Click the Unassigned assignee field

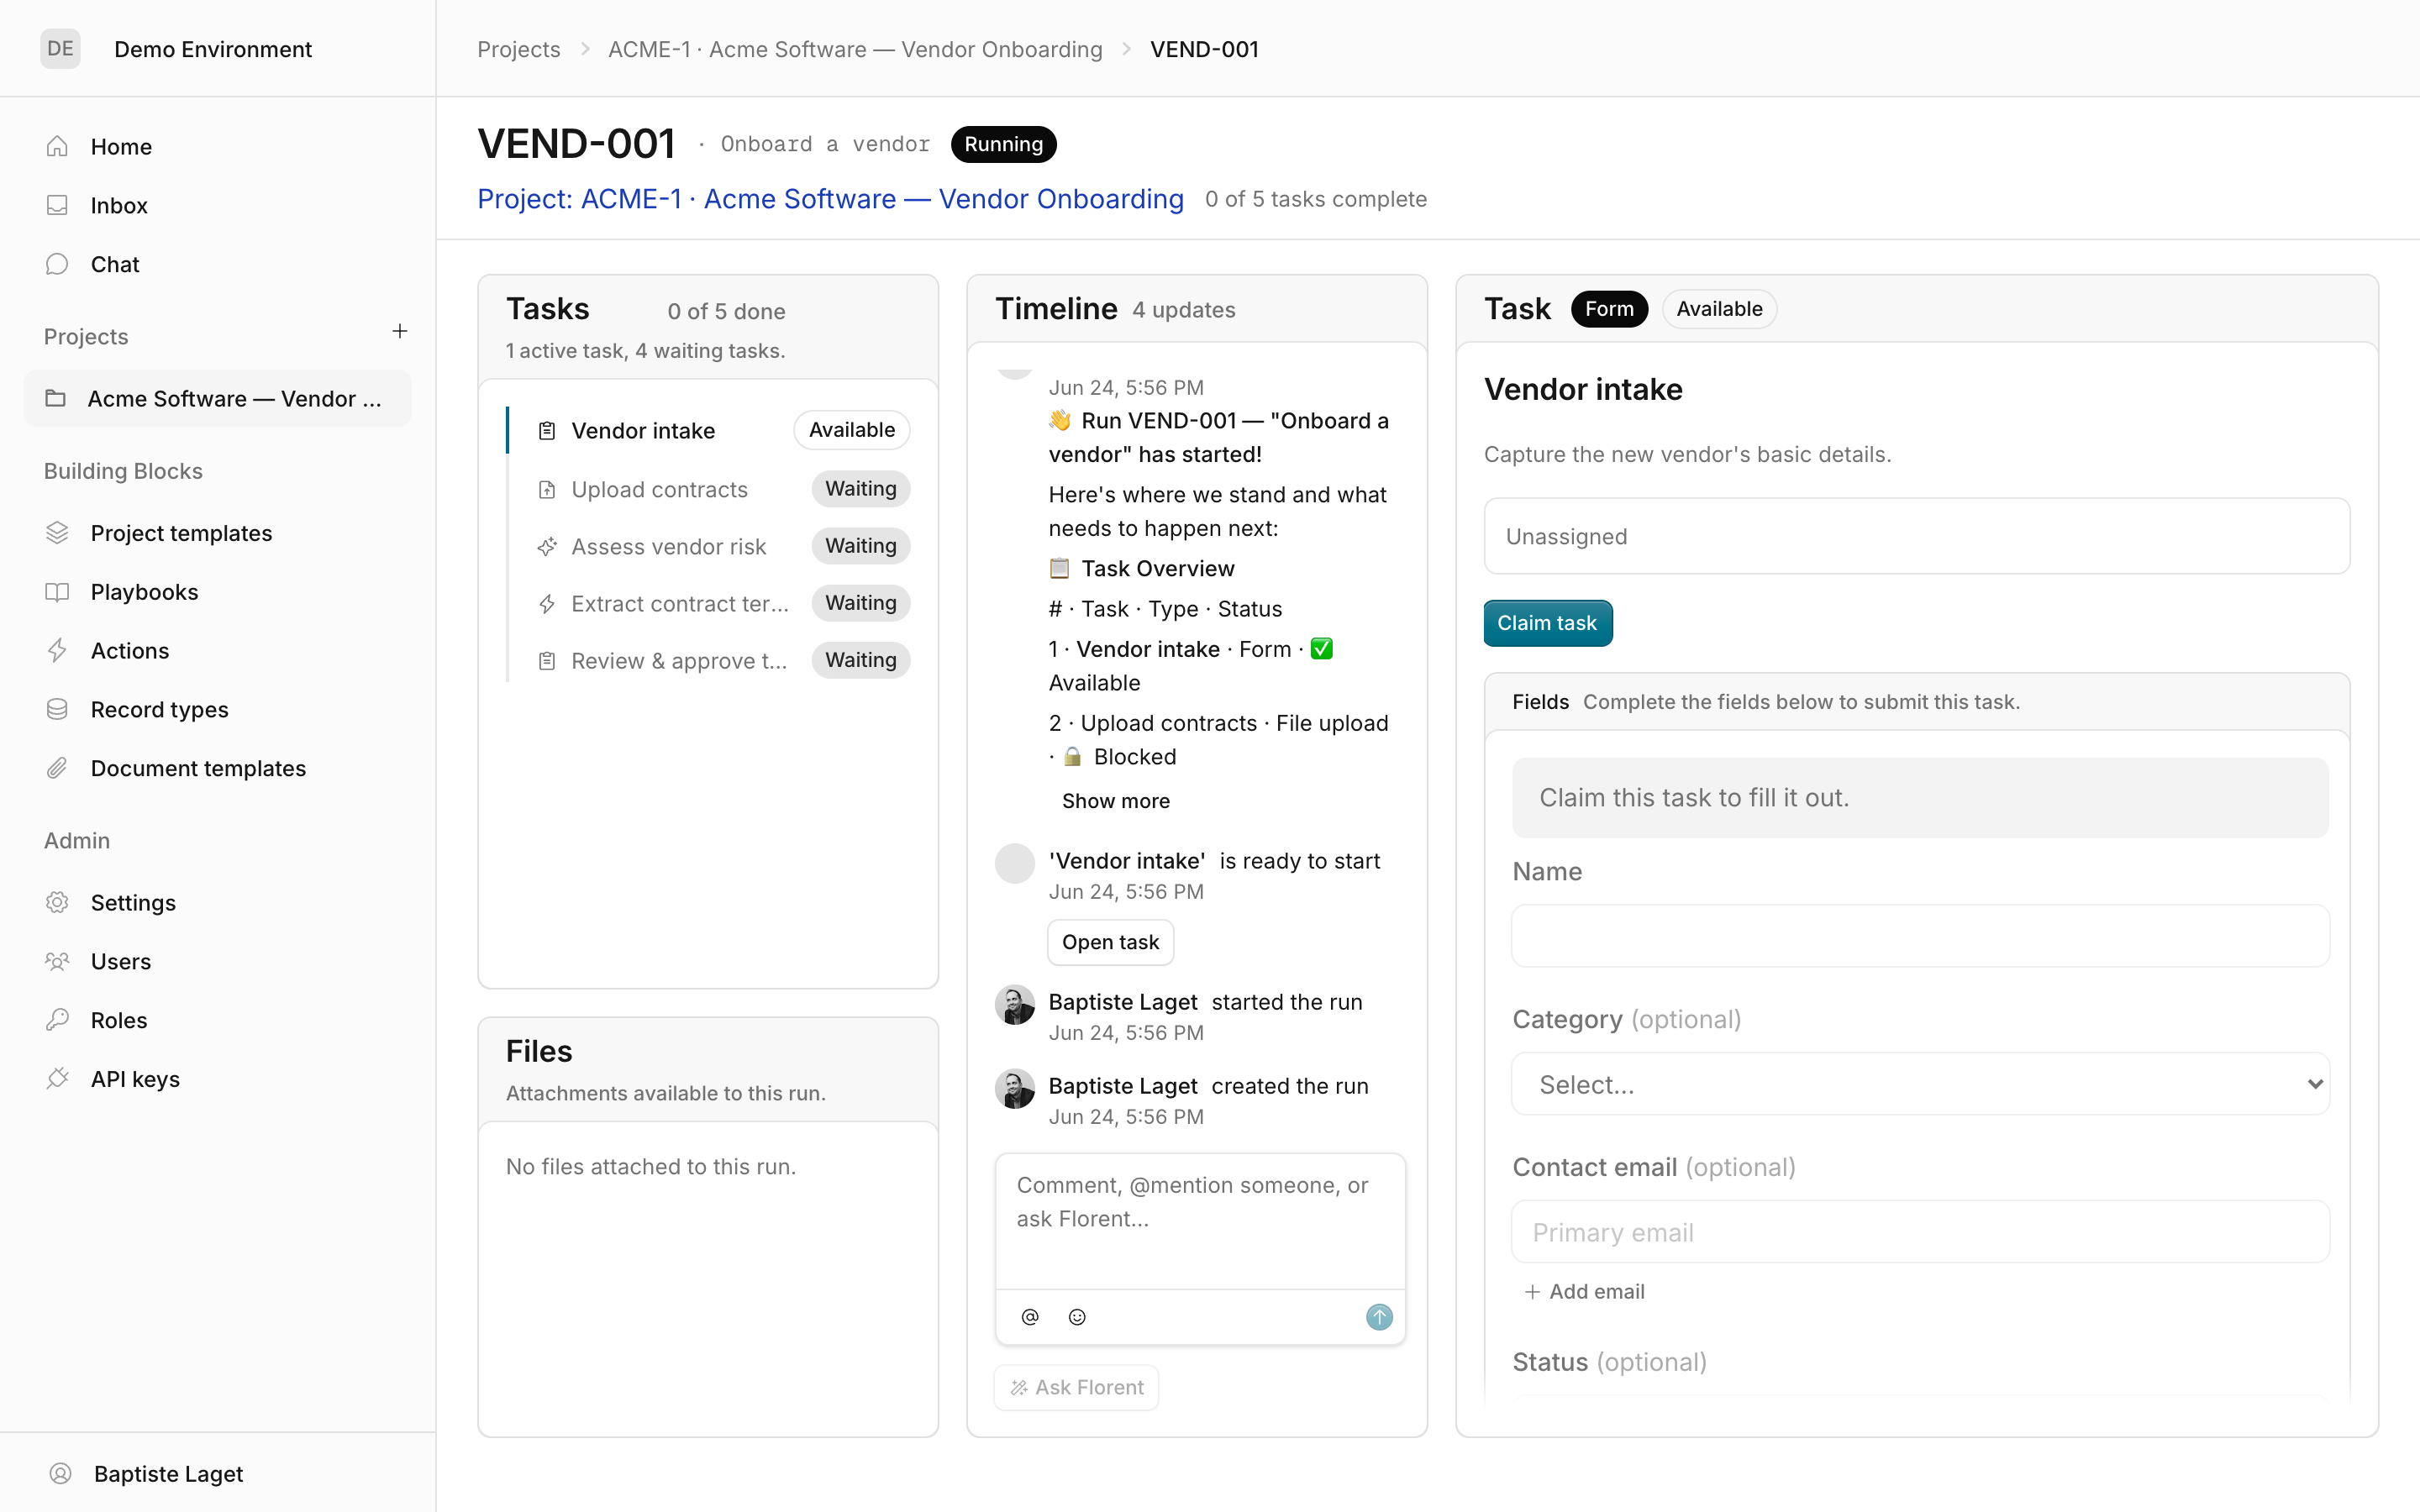1916,536
